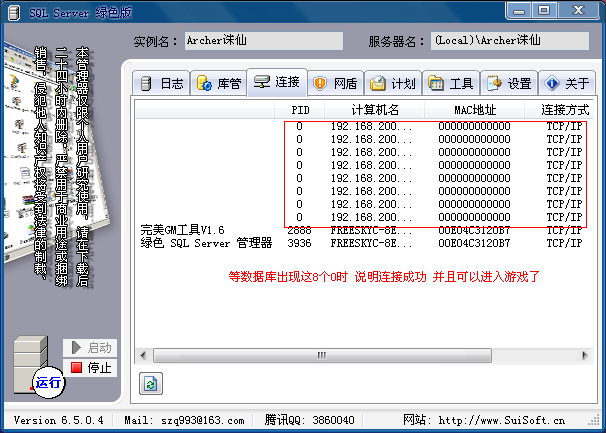Go to the 设置 settings tab
606x433 pixels.
click(x=508, y=83)
